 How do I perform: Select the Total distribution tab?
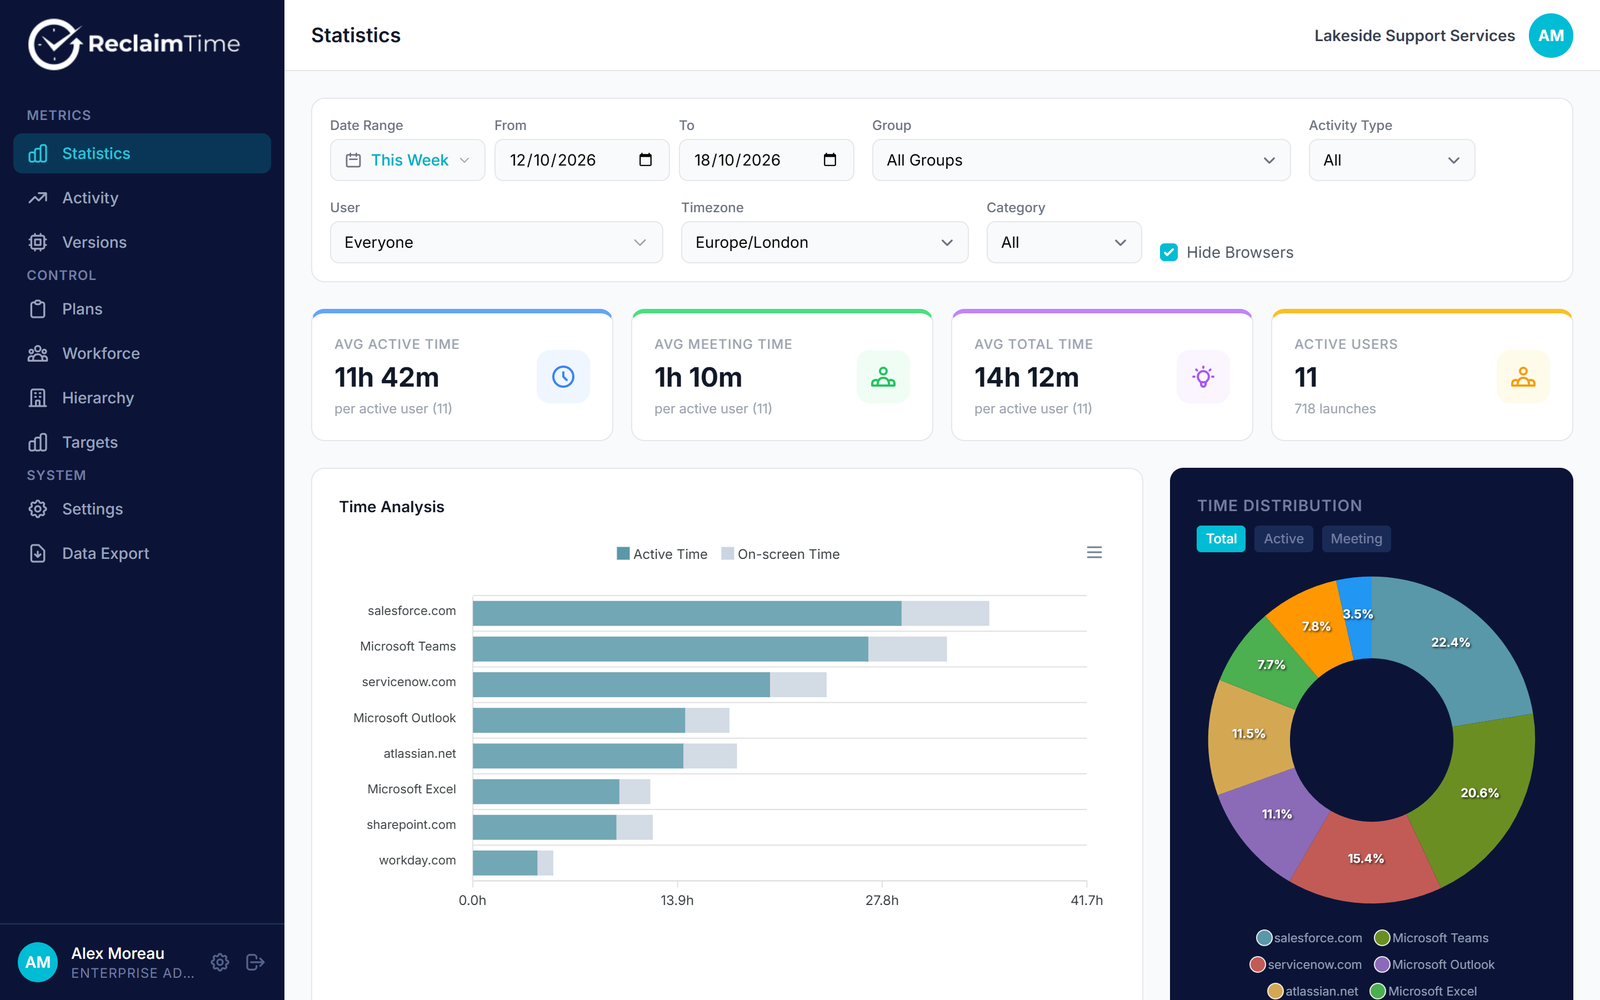[1221, 539]
